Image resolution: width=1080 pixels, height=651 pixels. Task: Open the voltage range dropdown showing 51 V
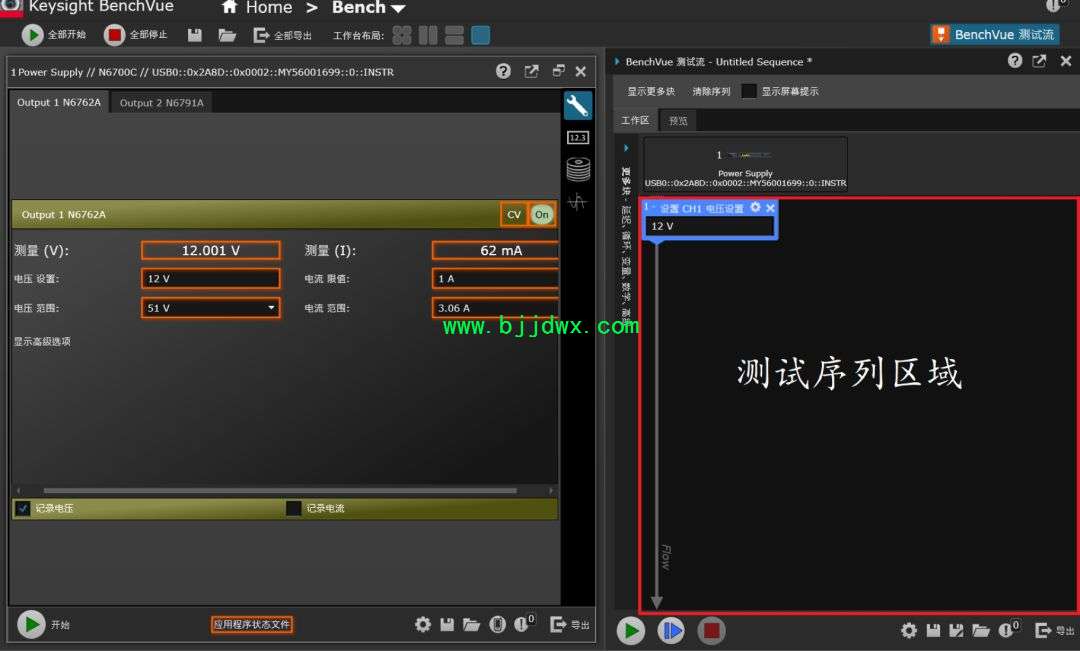point(211,307)
